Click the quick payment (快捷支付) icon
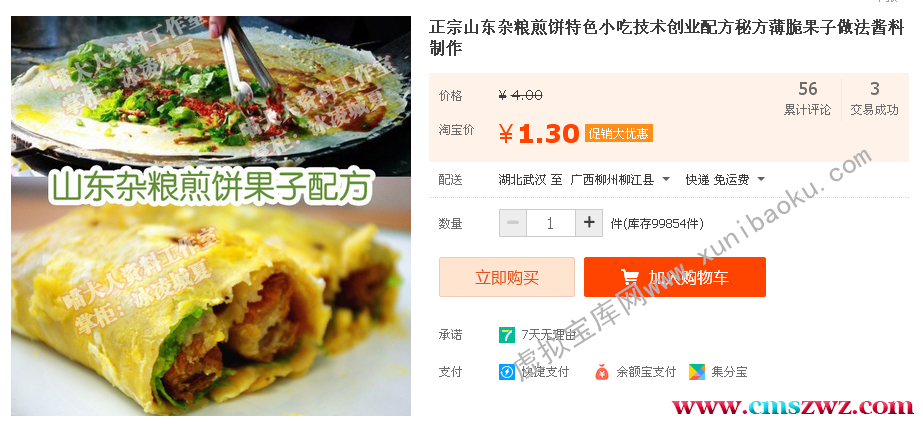923x424 pixels. pyautogui.click(x=506, y=372)
